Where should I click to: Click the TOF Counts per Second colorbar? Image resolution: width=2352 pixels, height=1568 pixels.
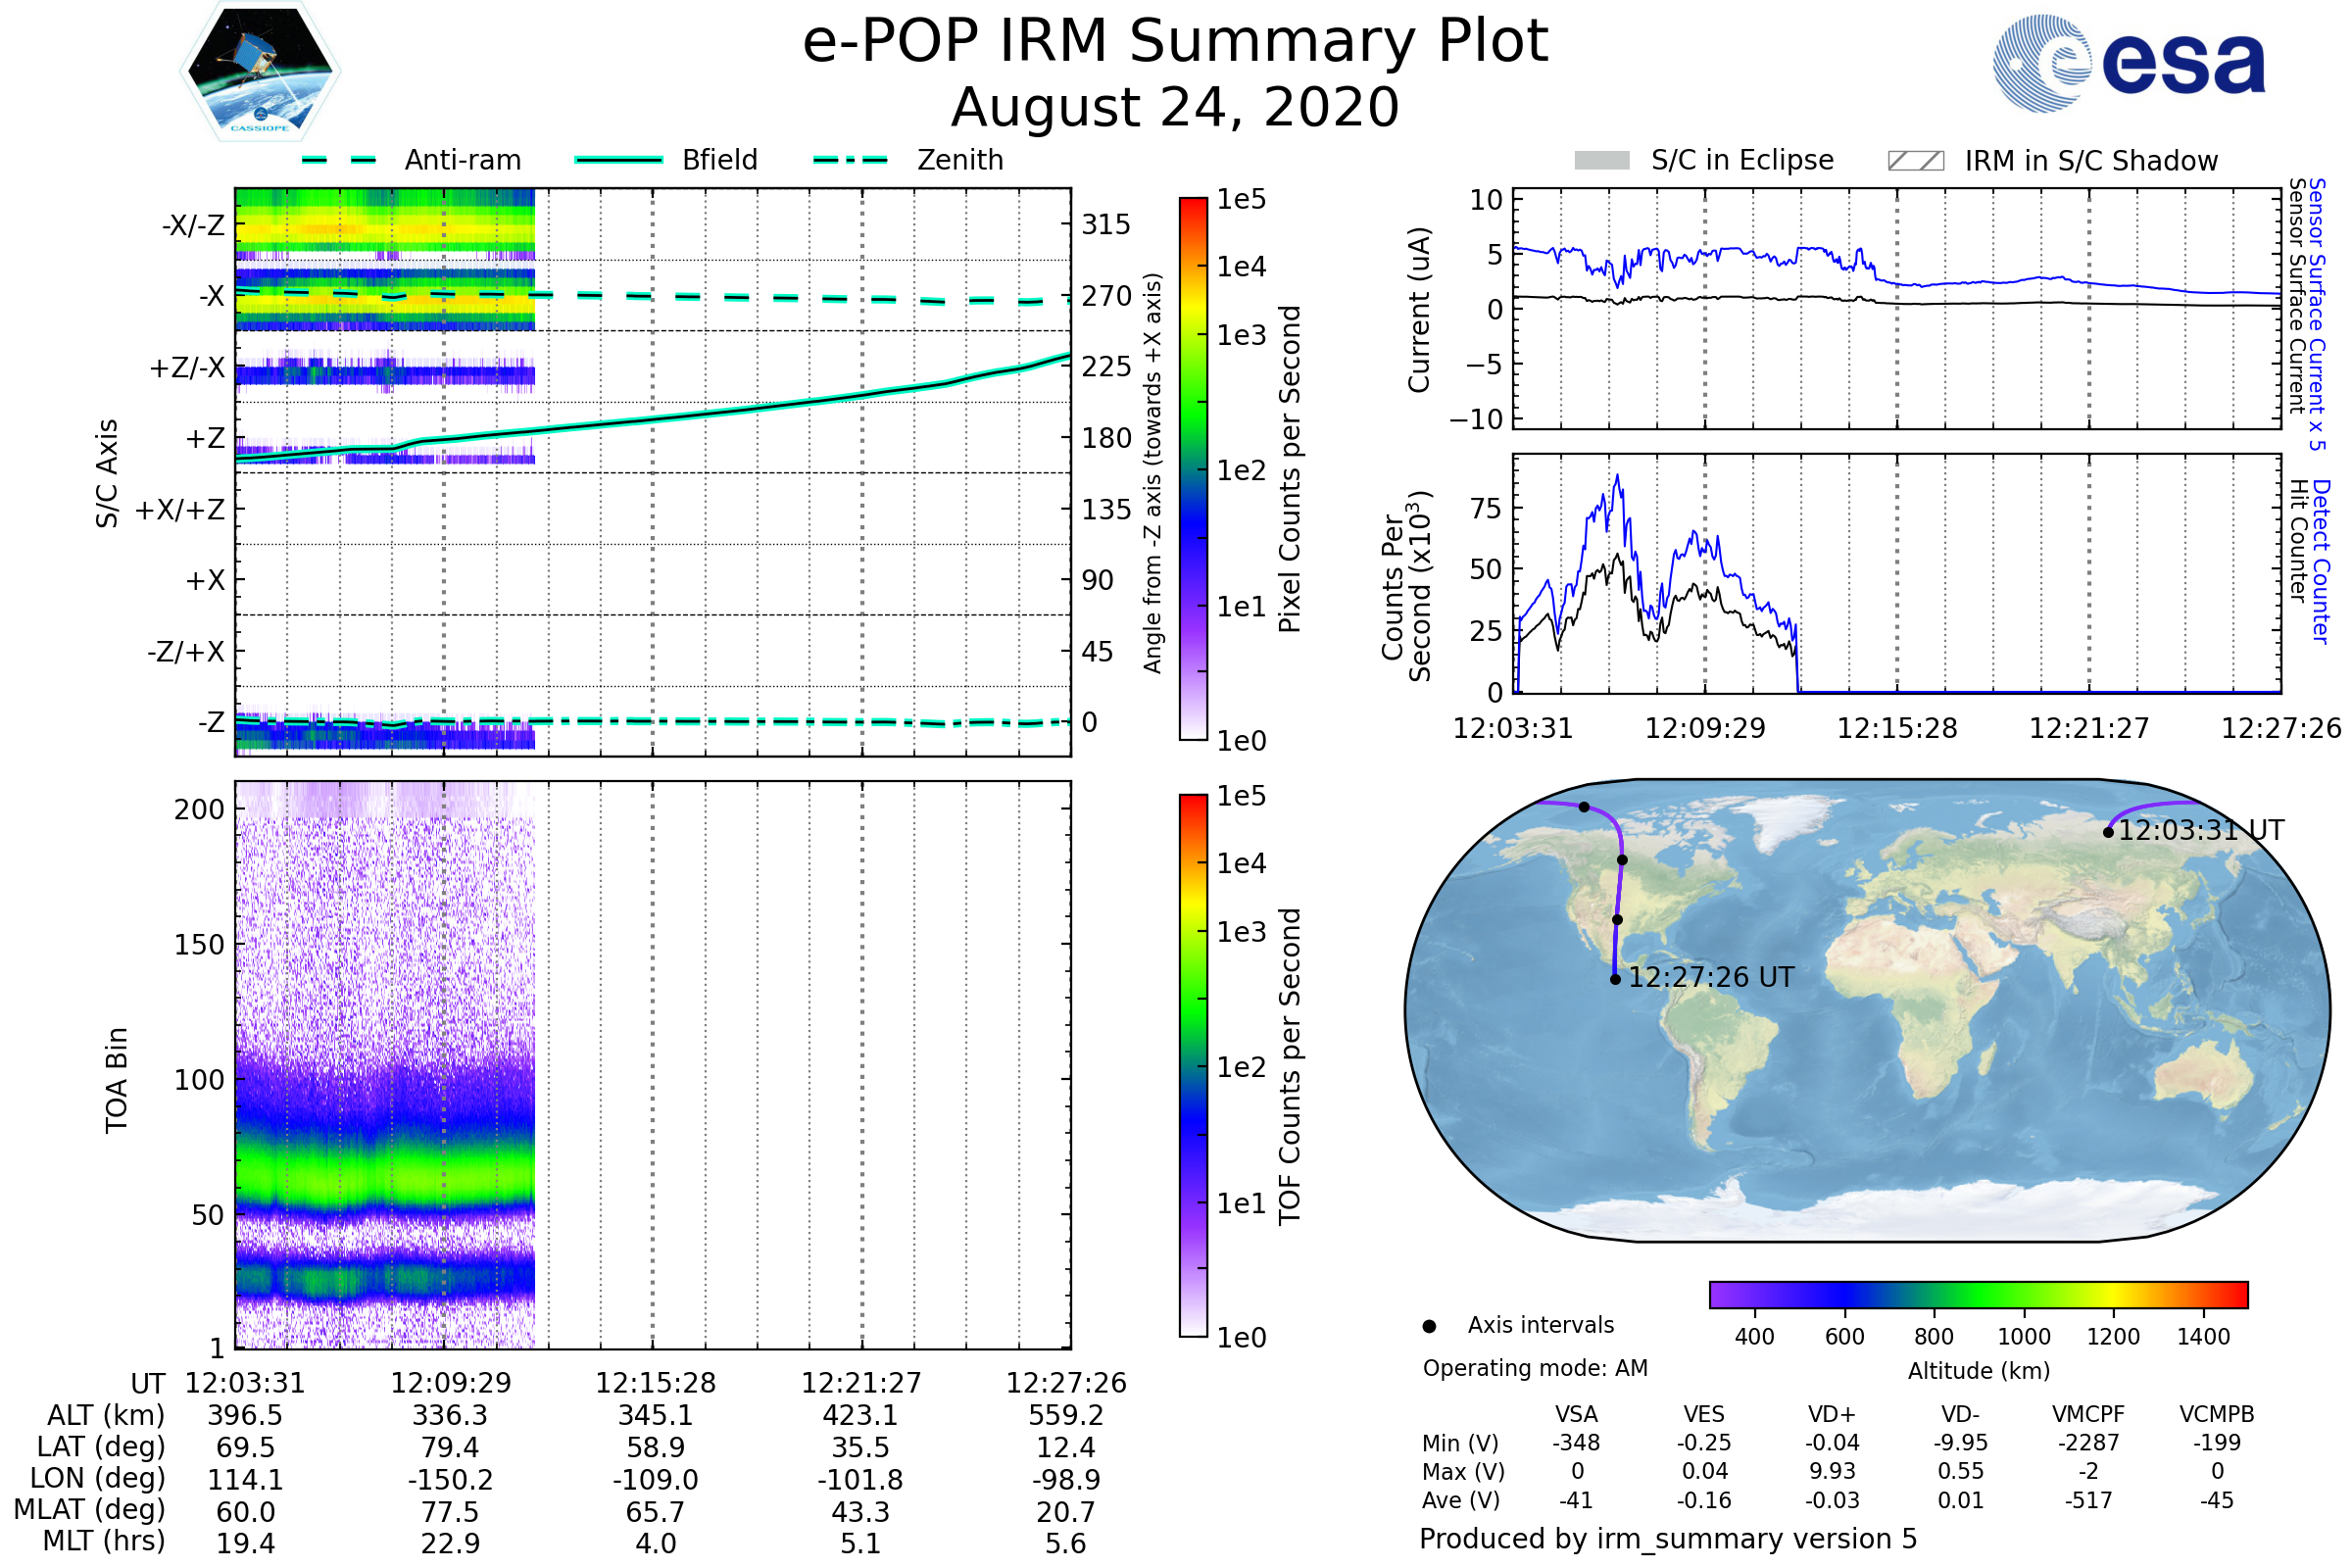(1193, 1065)
